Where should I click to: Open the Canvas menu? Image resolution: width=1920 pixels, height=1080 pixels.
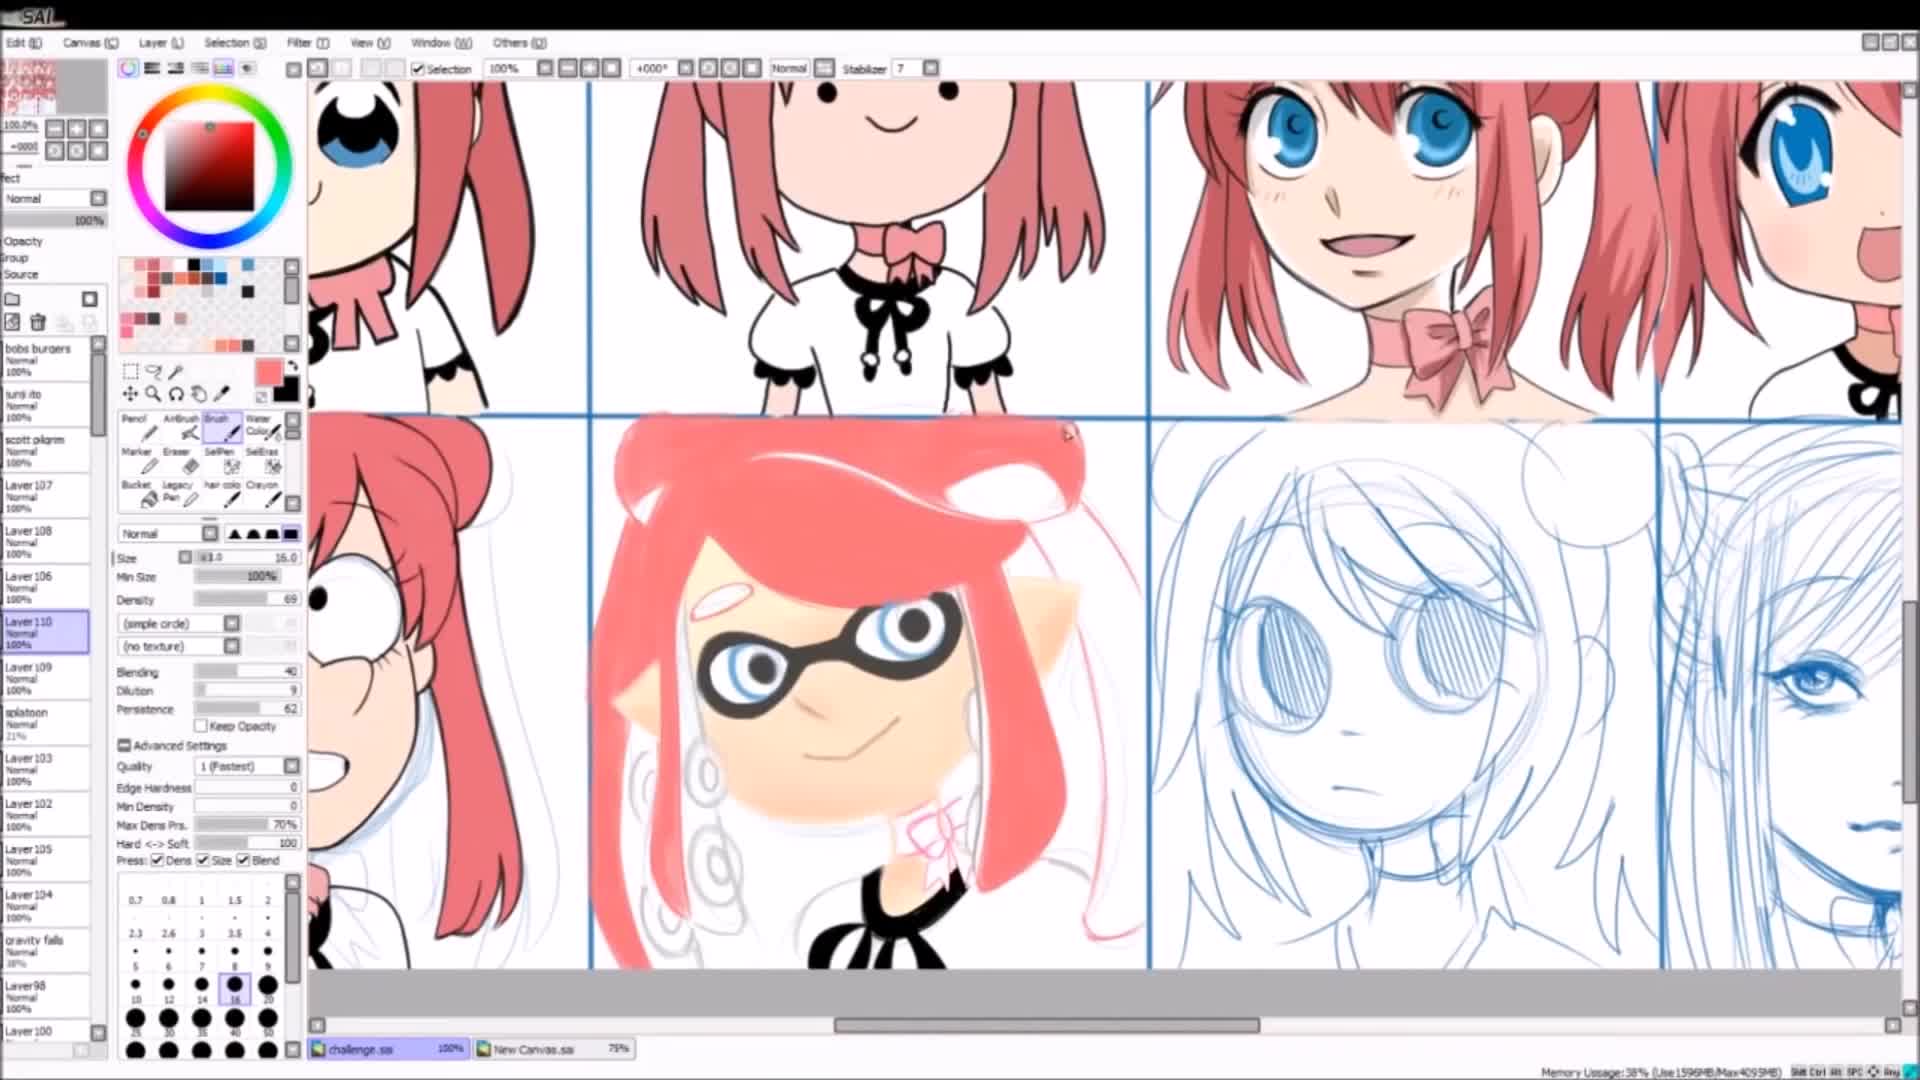point(90,43)
